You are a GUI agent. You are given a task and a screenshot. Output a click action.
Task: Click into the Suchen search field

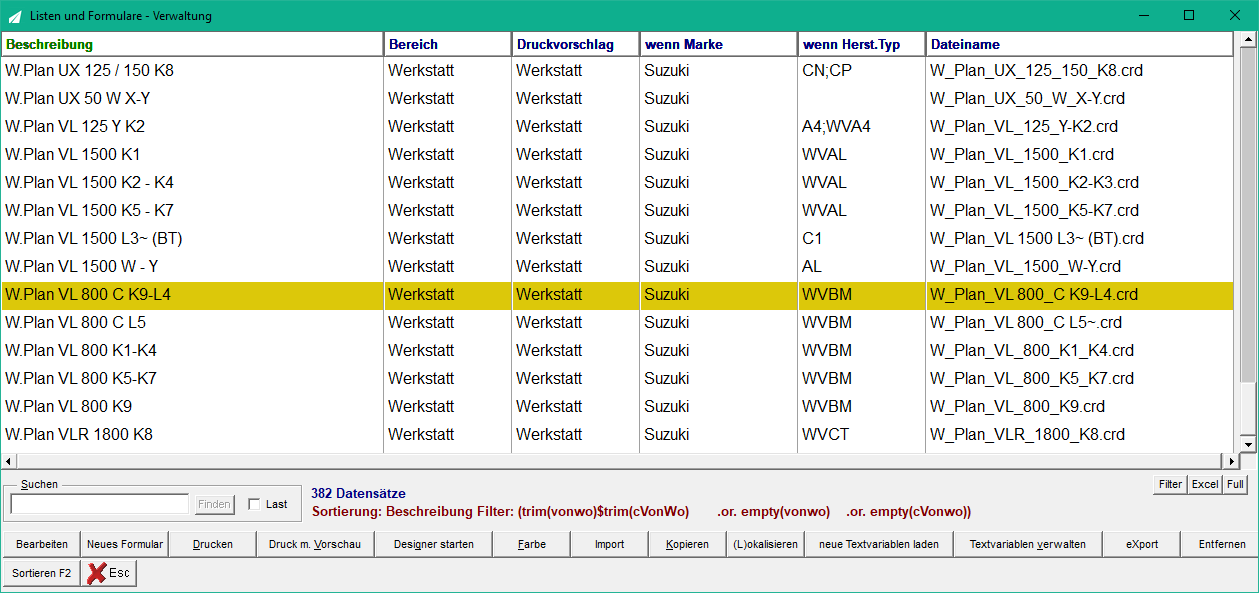point(100,504)
